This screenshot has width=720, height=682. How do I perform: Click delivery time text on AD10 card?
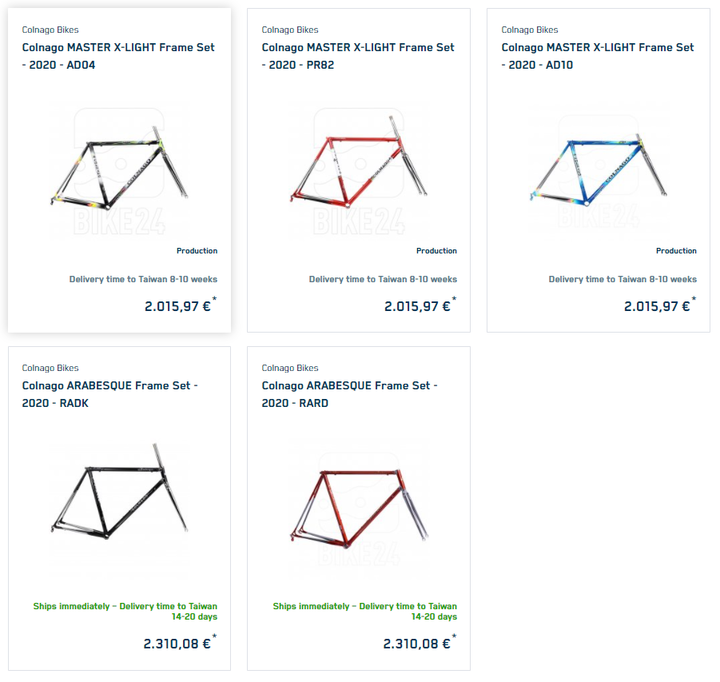coord(623,279)
